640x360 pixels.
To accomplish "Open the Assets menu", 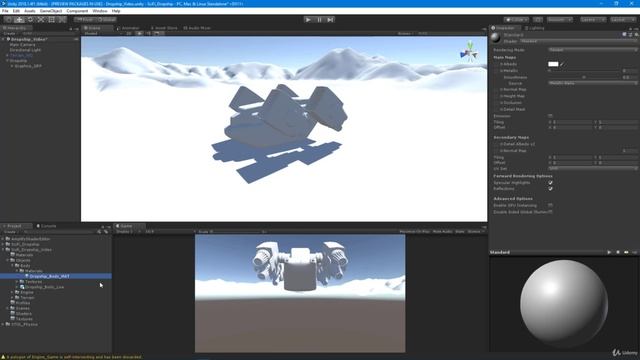I will pos(30,11).
